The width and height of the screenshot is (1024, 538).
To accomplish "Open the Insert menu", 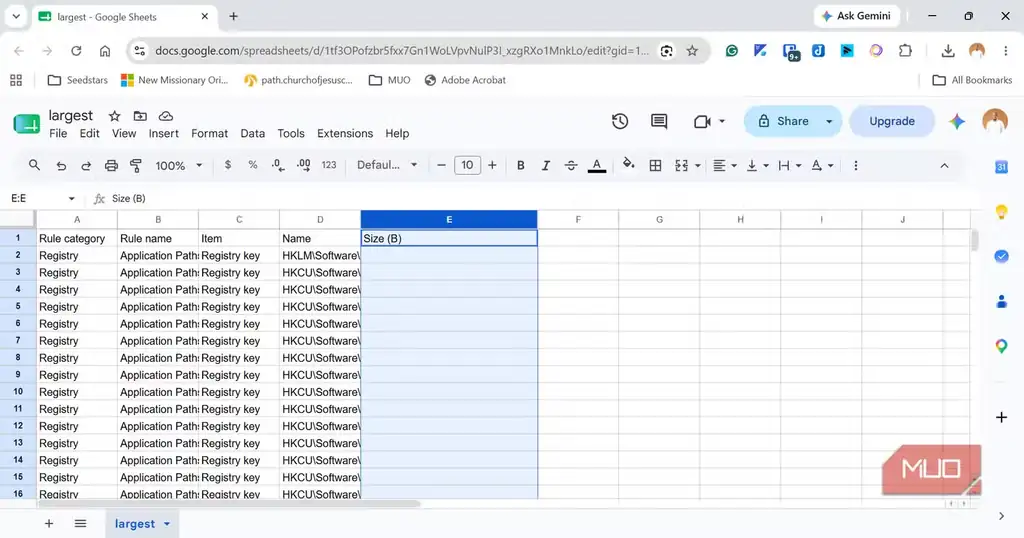I will click(163, 133).
